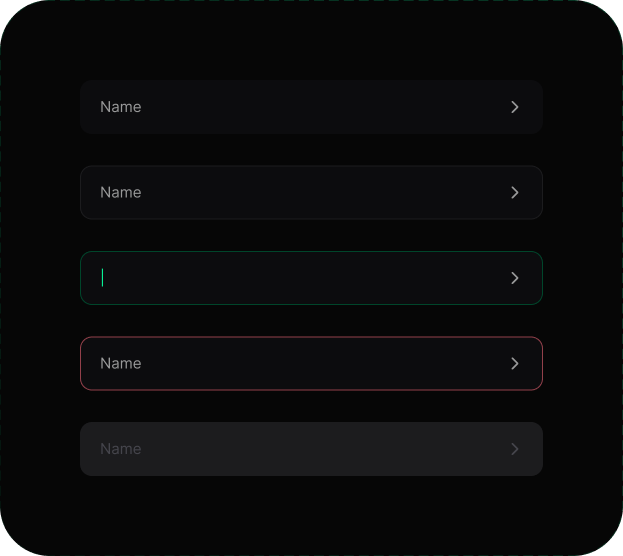Click the green text cursor in the focused field
The width and height of the screenshot is (623, 556).
[x=103, y=277]
